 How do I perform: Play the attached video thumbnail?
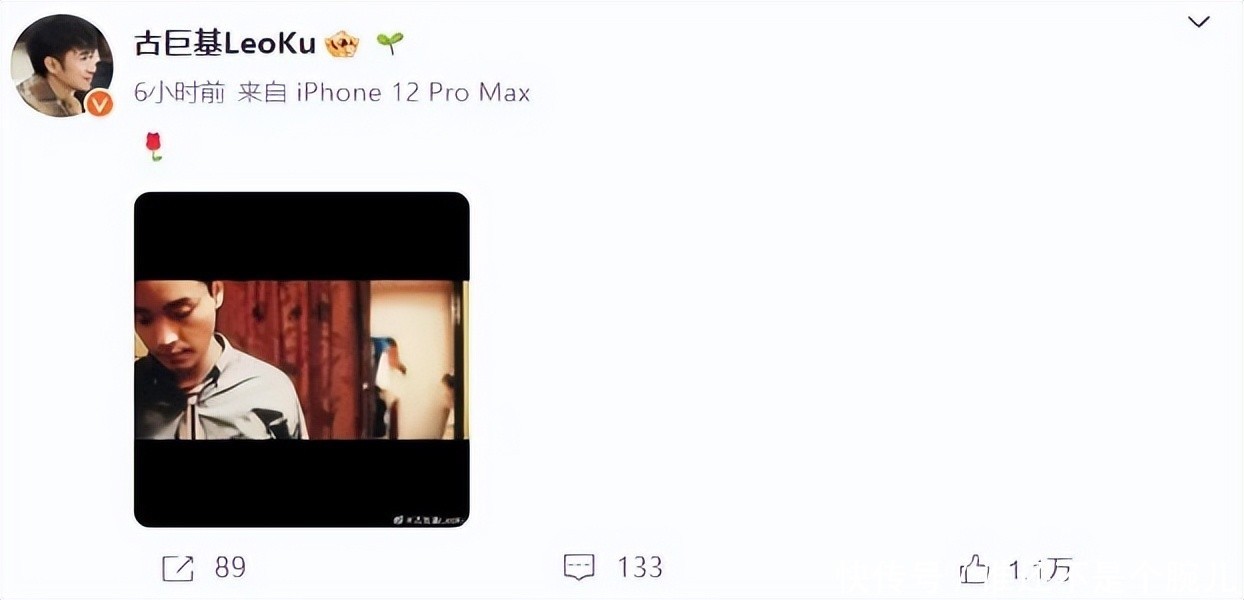pos(302,360)
